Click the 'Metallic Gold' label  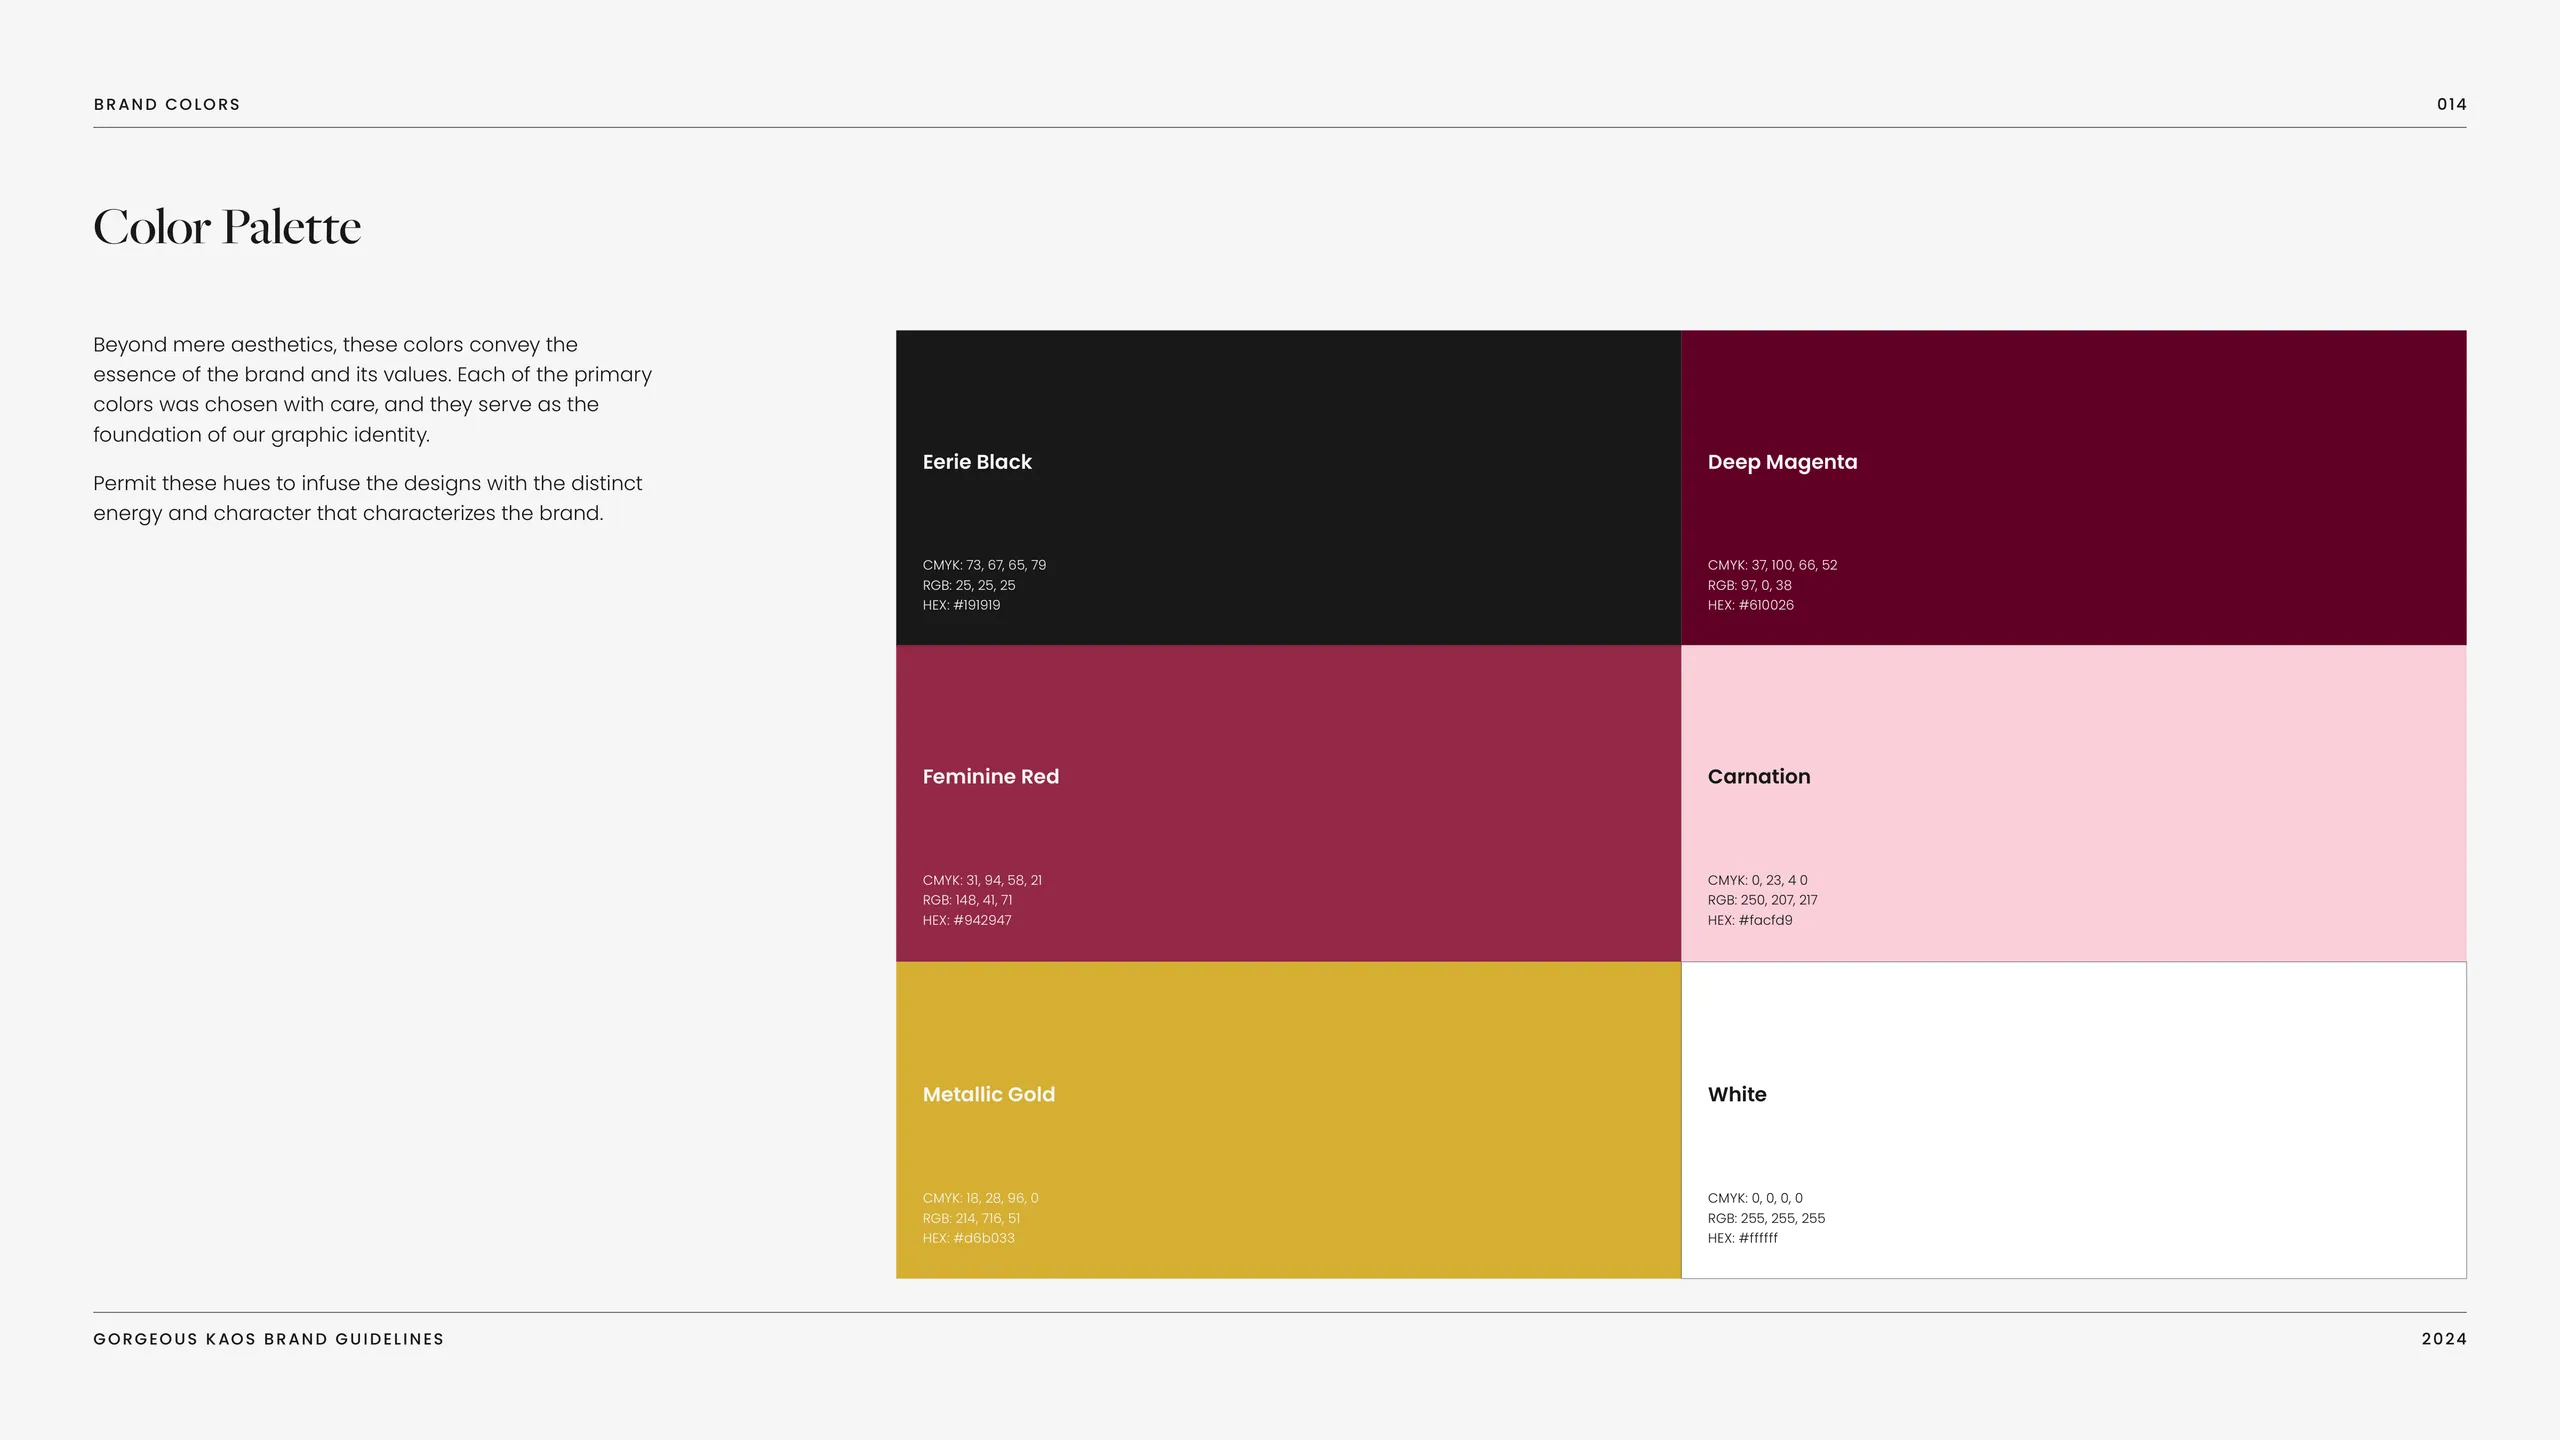tap(988, 1094)
